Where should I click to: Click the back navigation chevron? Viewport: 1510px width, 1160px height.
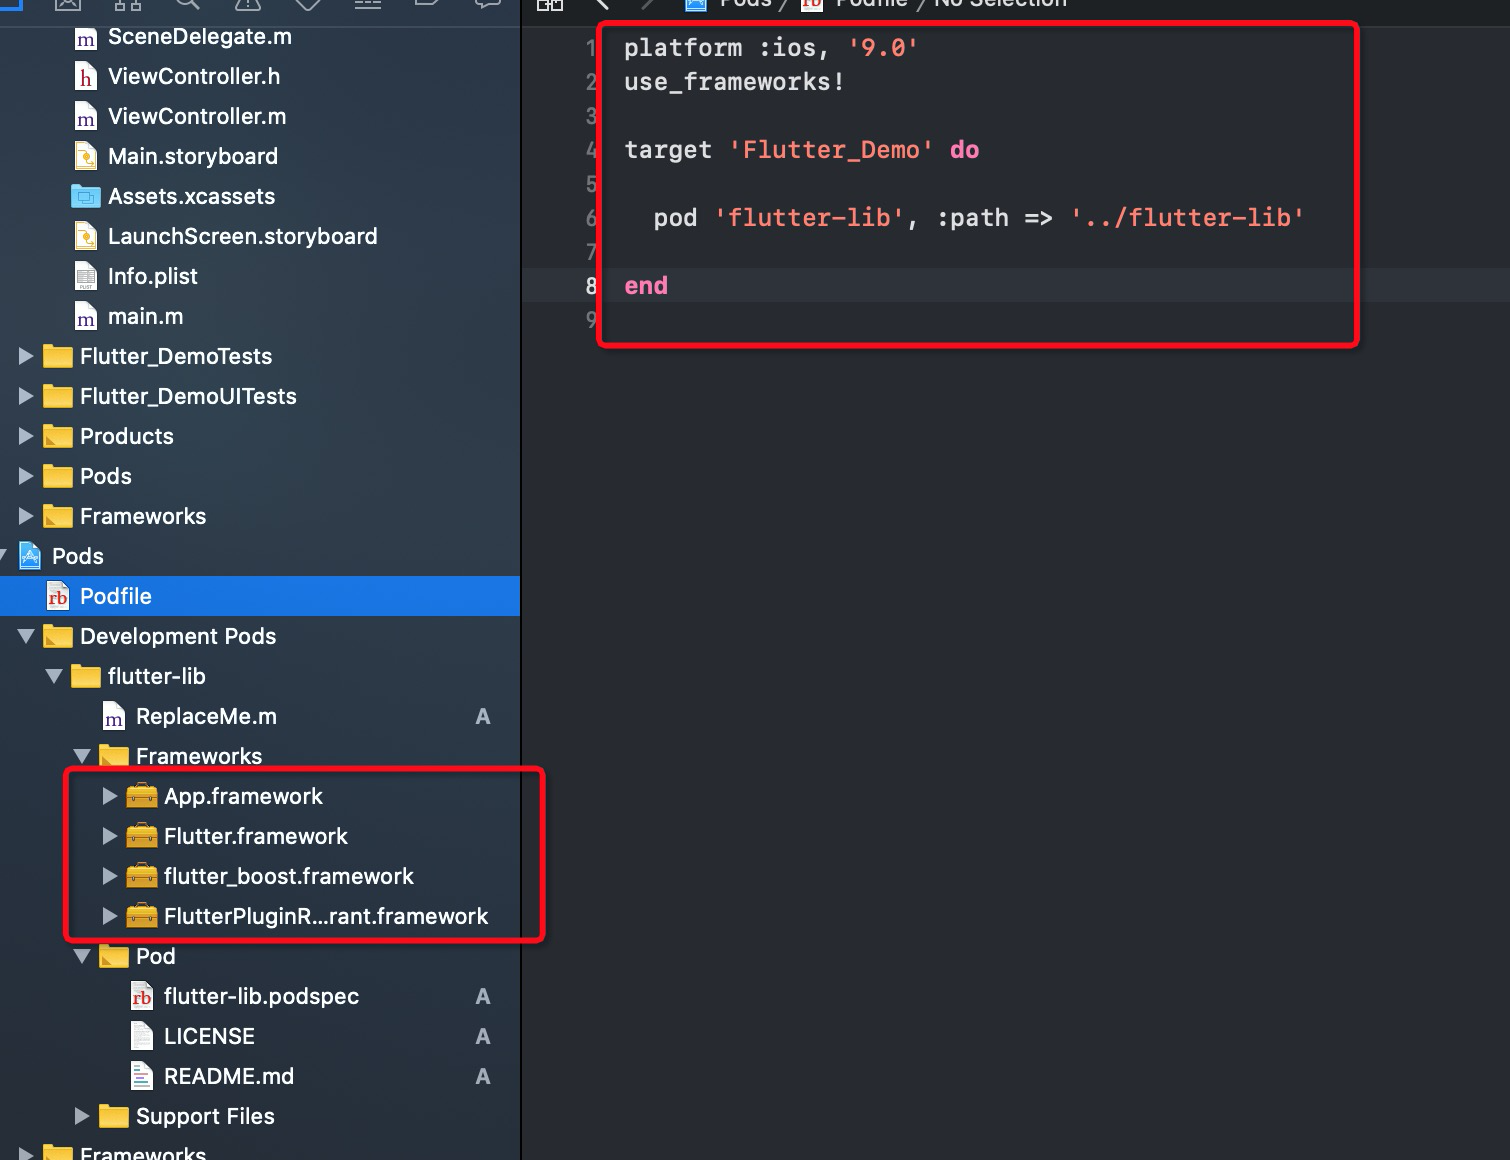(x=601, y=6)
